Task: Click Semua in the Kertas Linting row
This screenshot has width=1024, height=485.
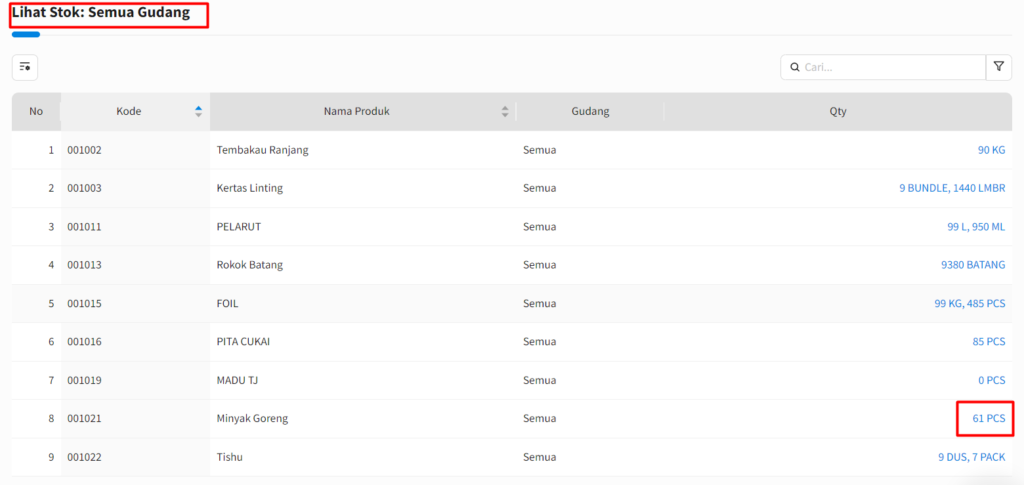Action: tap(539, 189)
